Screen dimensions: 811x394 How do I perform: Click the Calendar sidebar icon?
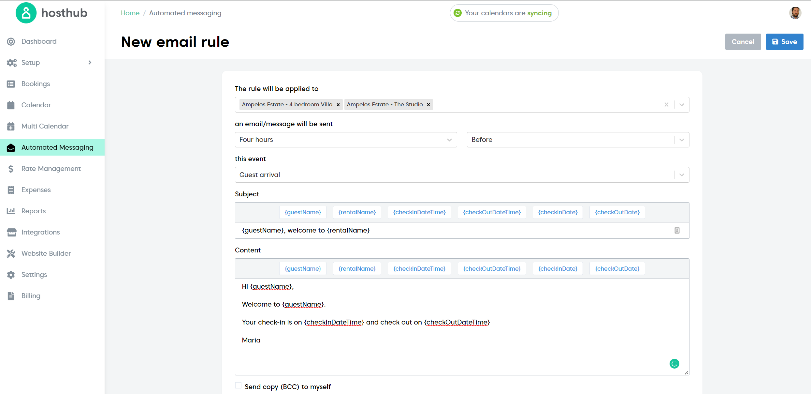(x=11, y=105)
